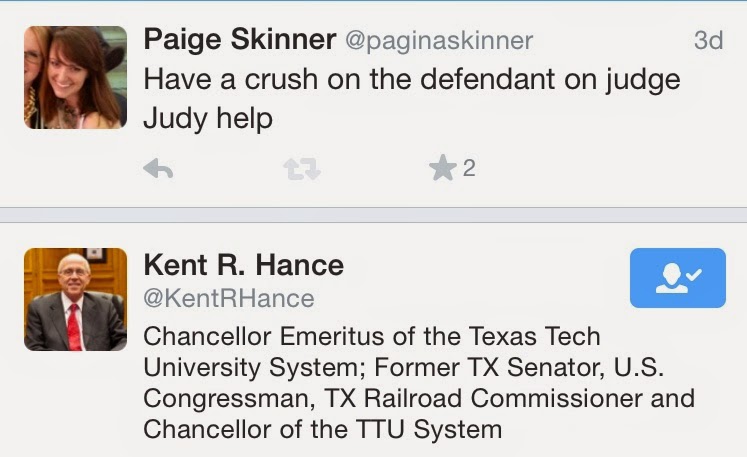Toggle the blue following button for Kent Hance
747x457 pixels.
[x=678, y=277]
